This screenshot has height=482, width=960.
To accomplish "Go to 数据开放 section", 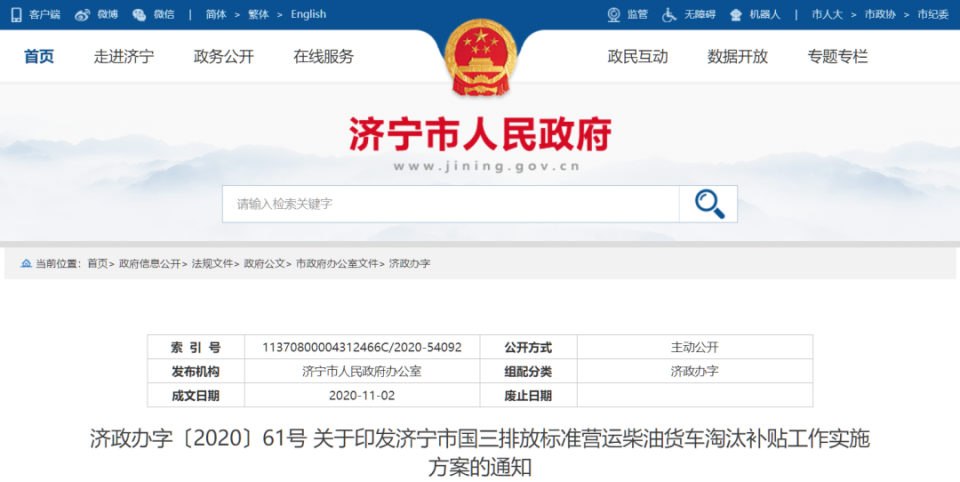I will click(x=738, y=57).
